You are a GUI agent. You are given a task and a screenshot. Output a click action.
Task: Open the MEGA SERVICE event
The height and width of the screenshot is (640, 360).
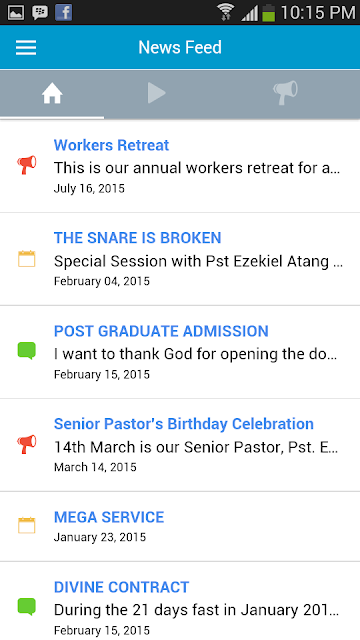[x=109, y=517]
